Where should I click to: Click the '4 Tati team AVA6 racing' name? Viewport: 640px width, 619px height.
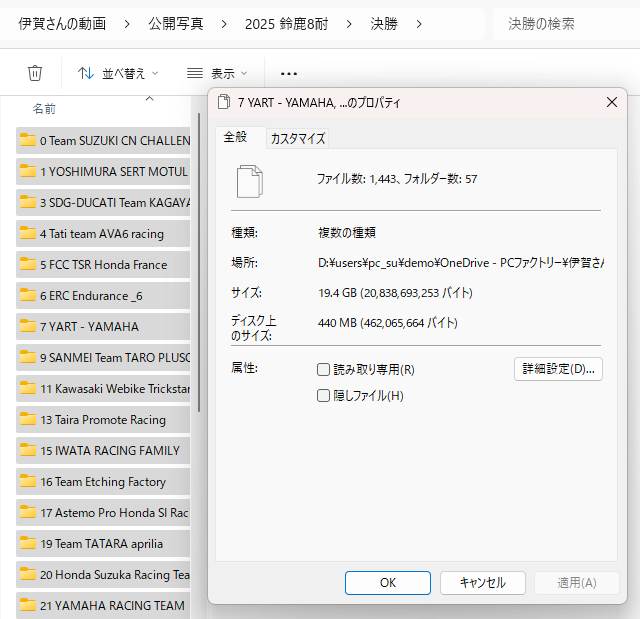102,234
